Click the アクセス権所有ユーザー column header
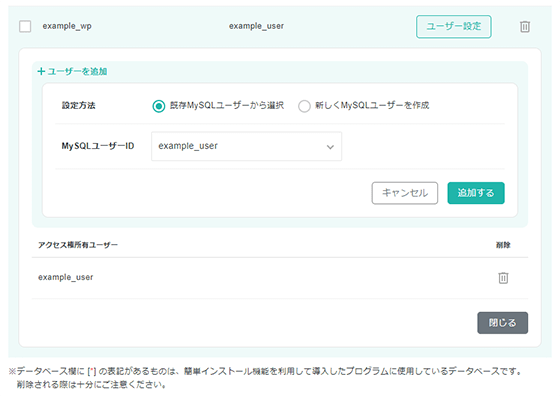Viewport: 560px width, 397px height. [x=78, y=245]
